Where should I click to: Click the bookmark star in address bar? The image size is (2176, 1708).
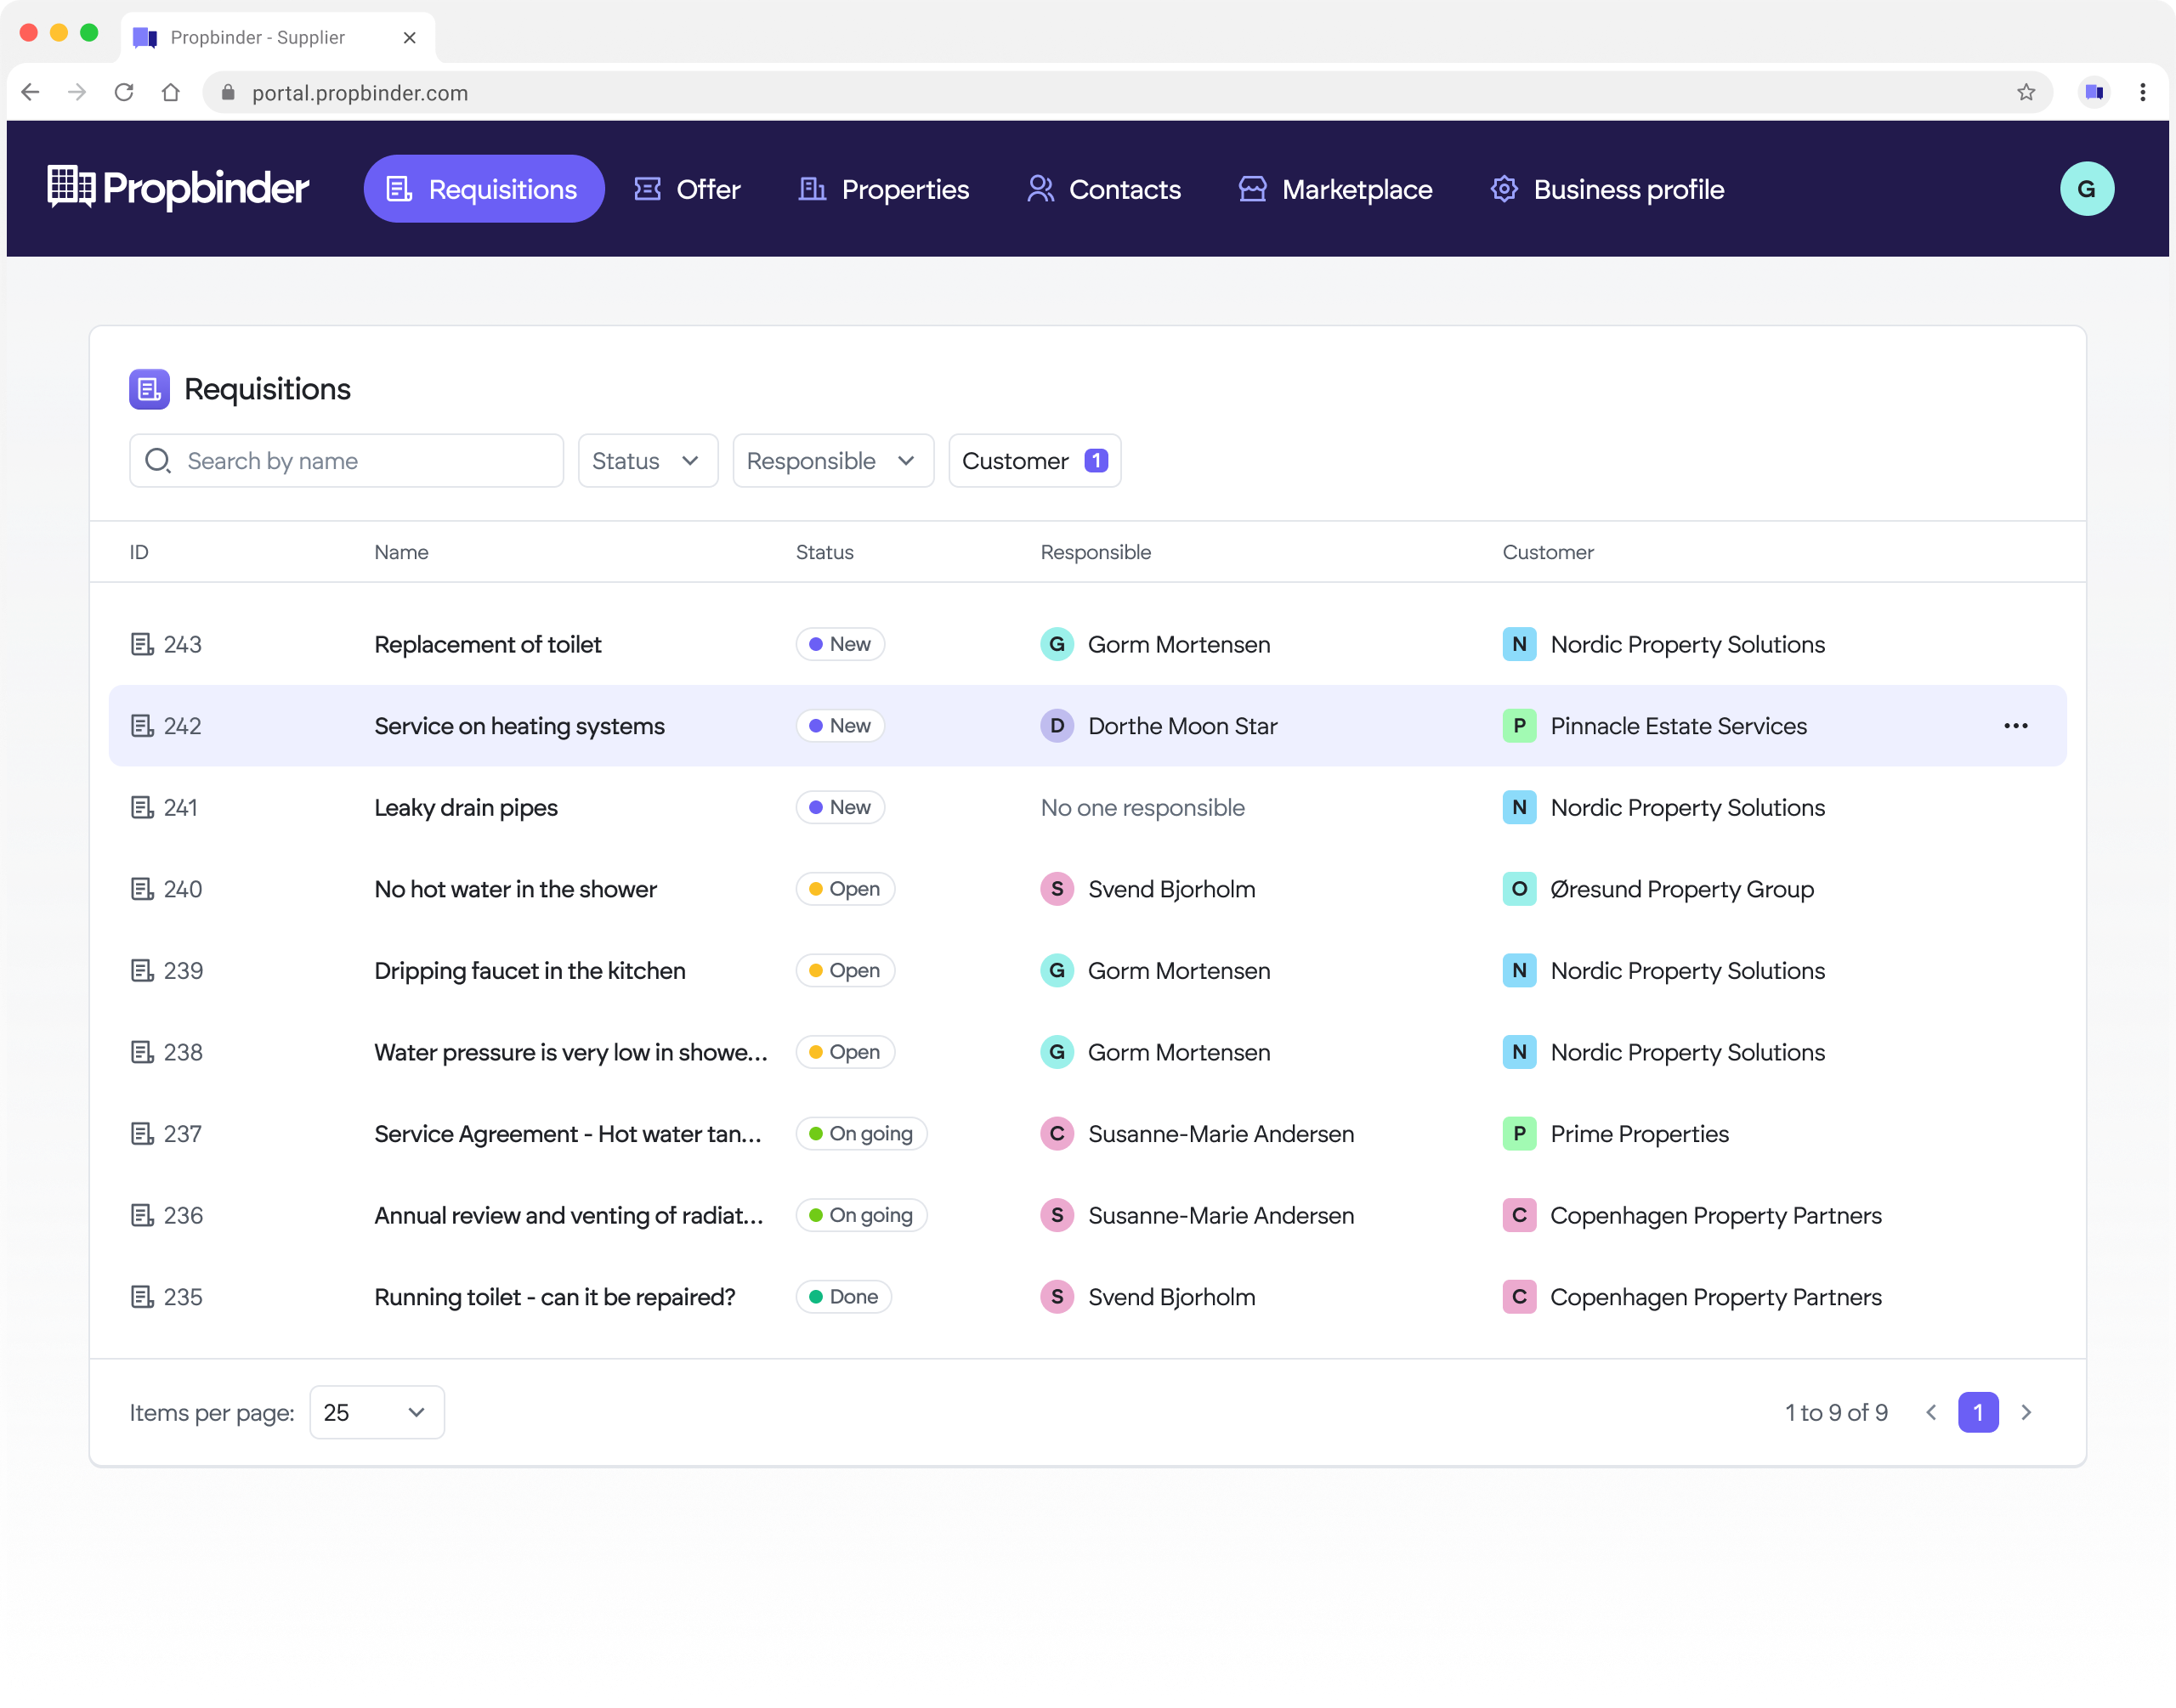coord(2025,93)
